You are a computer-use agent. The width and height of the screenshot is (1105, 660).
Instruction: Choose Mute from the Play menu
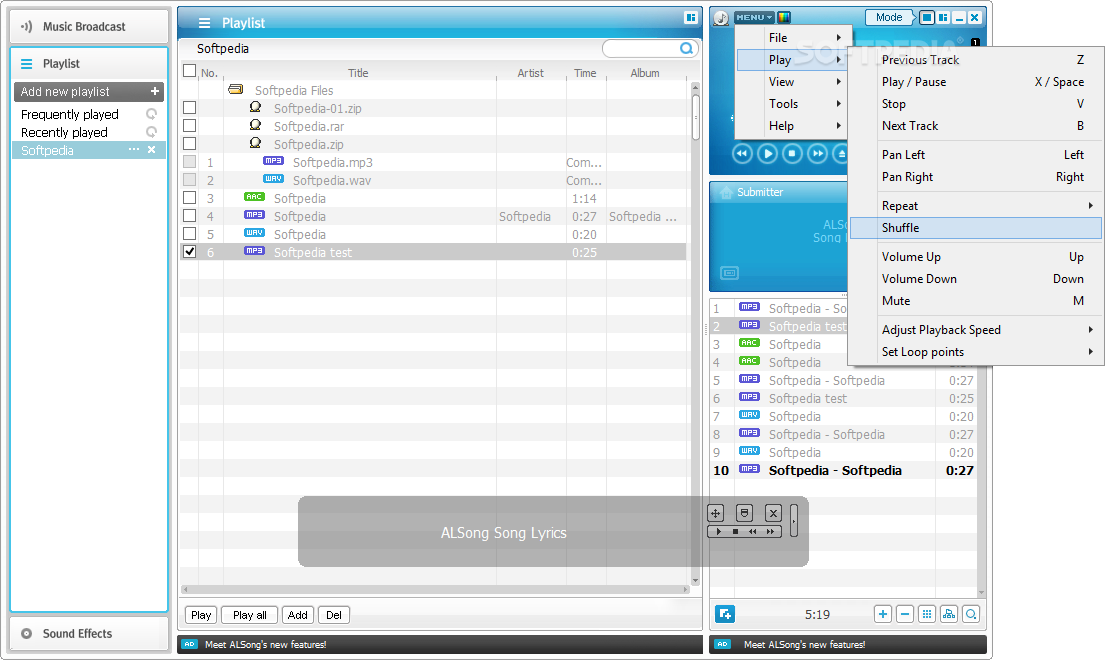point(976,301)
